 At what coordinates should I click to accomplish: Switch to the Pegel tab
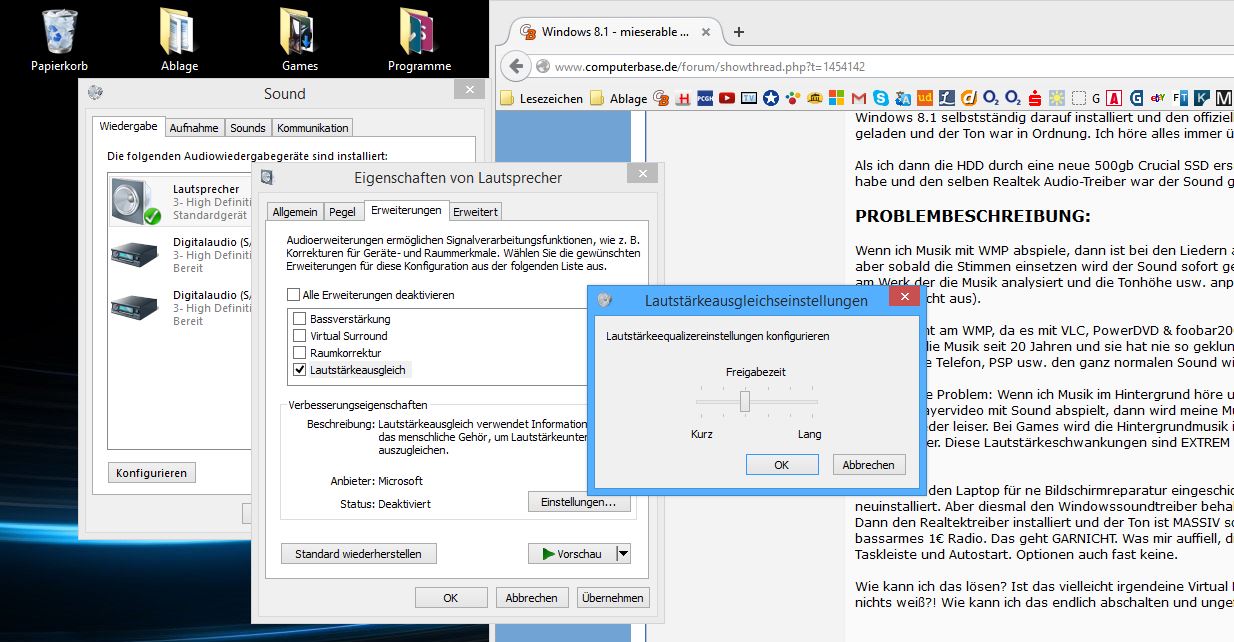pyautogui.click(x=342, y=212)
